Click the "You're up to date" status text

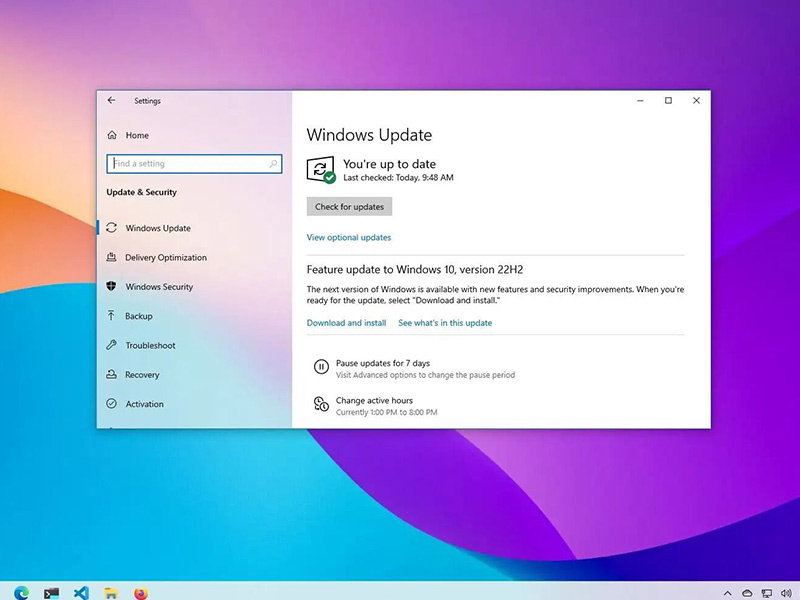tap(390, 164)
